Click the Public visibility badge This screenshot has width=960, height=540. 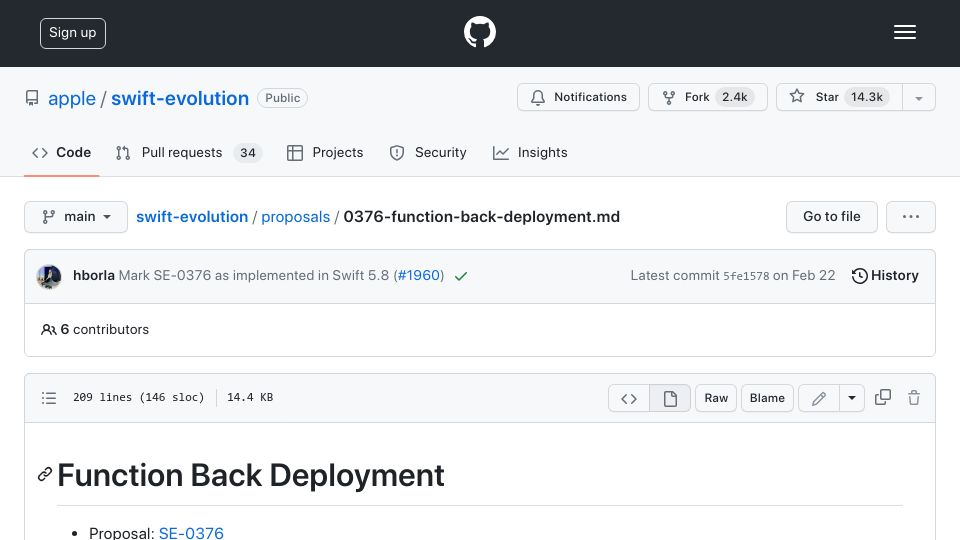[282, 98]
